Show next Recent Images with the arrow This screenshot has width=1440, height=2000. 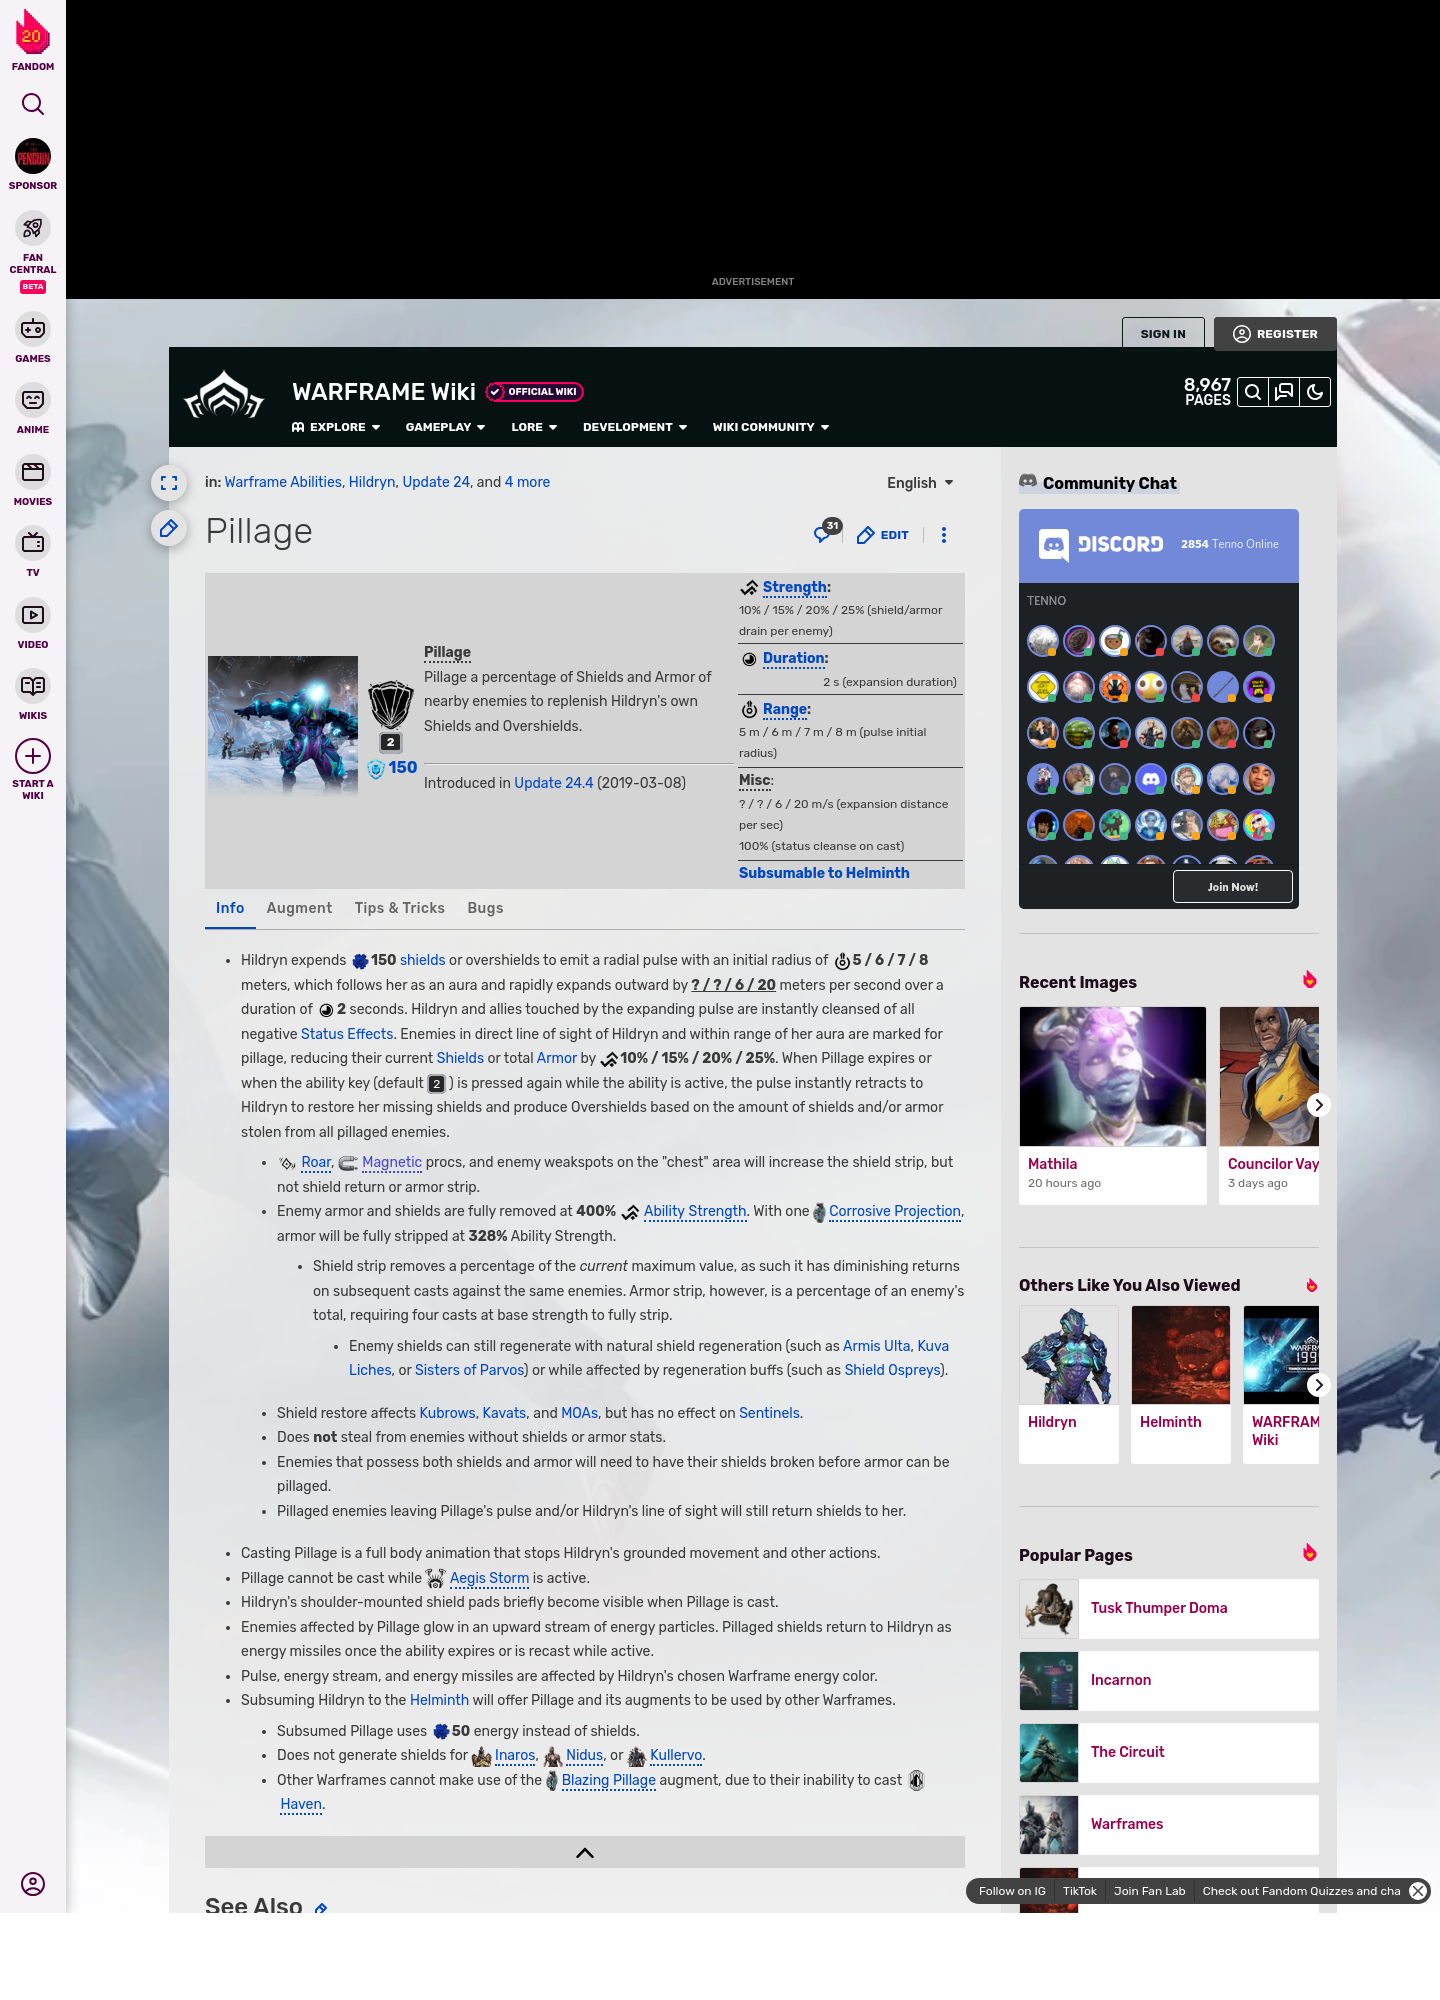[x=1319, y=1105]
